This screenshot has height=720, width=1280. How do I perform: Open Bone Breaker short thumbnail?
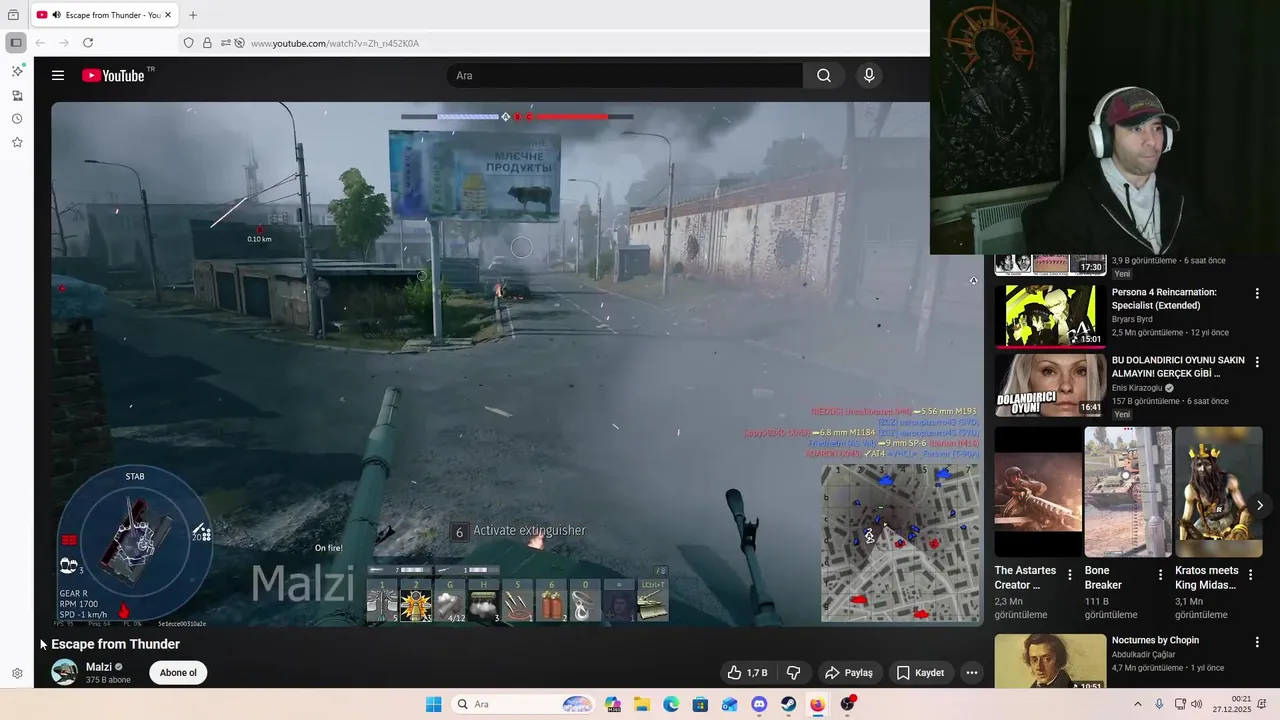(1128, 492)
